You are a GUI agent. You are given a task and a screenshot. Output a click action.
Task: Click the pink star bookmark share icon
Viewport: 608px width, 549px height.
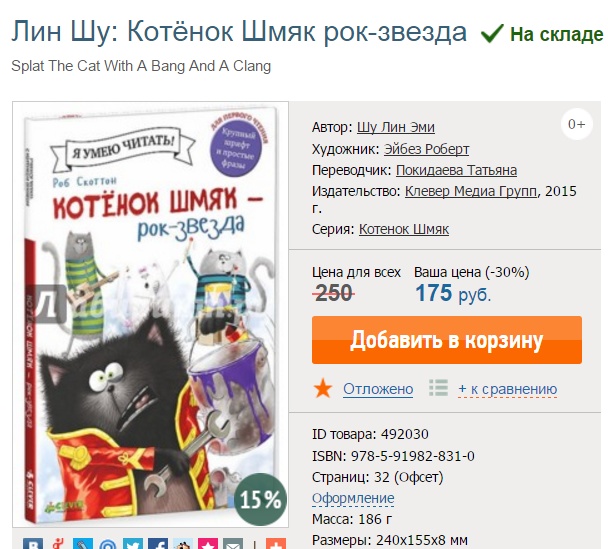point(208,544)
